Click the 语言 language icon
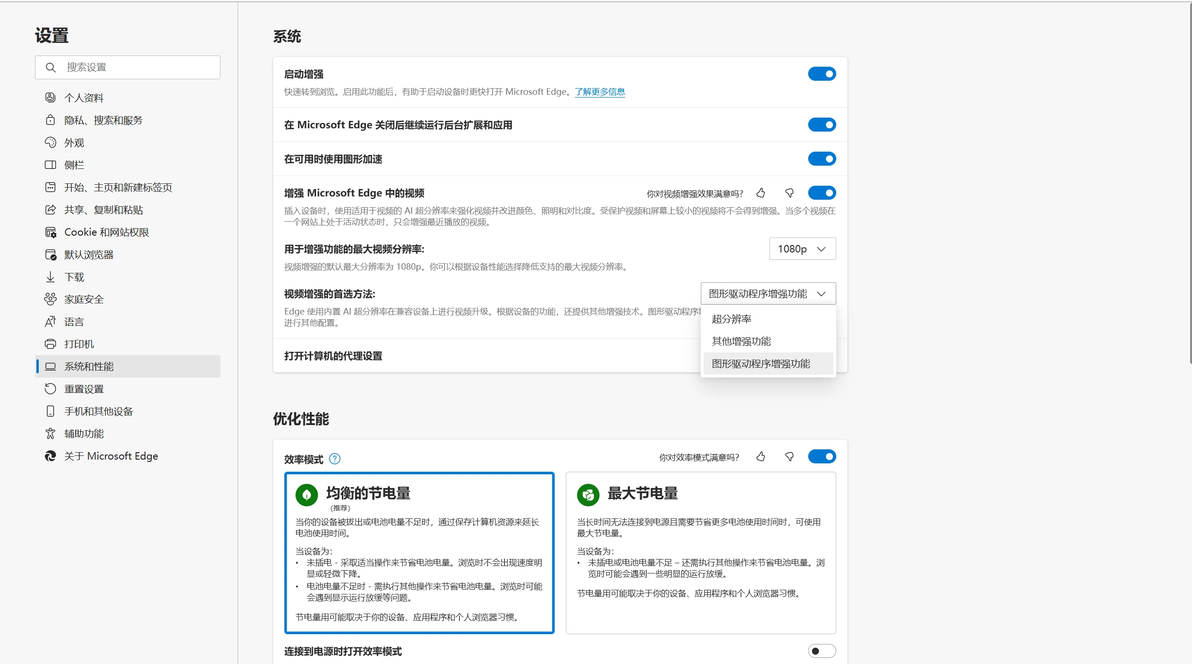The height and width of the screenshot is (664, 1192). pyautogui.click(x=50, y=322)
